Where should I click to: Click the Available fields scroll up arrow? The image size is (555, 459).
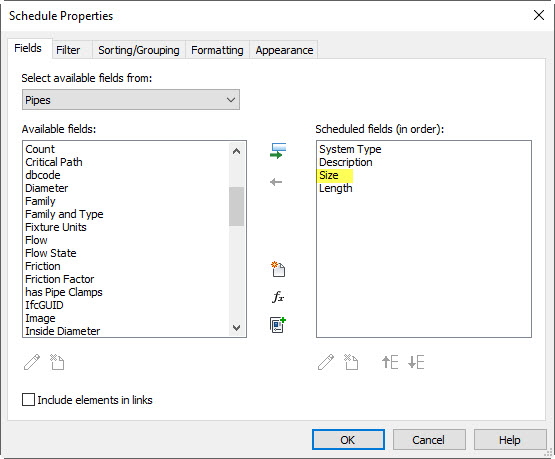click(x=236, y=151)
